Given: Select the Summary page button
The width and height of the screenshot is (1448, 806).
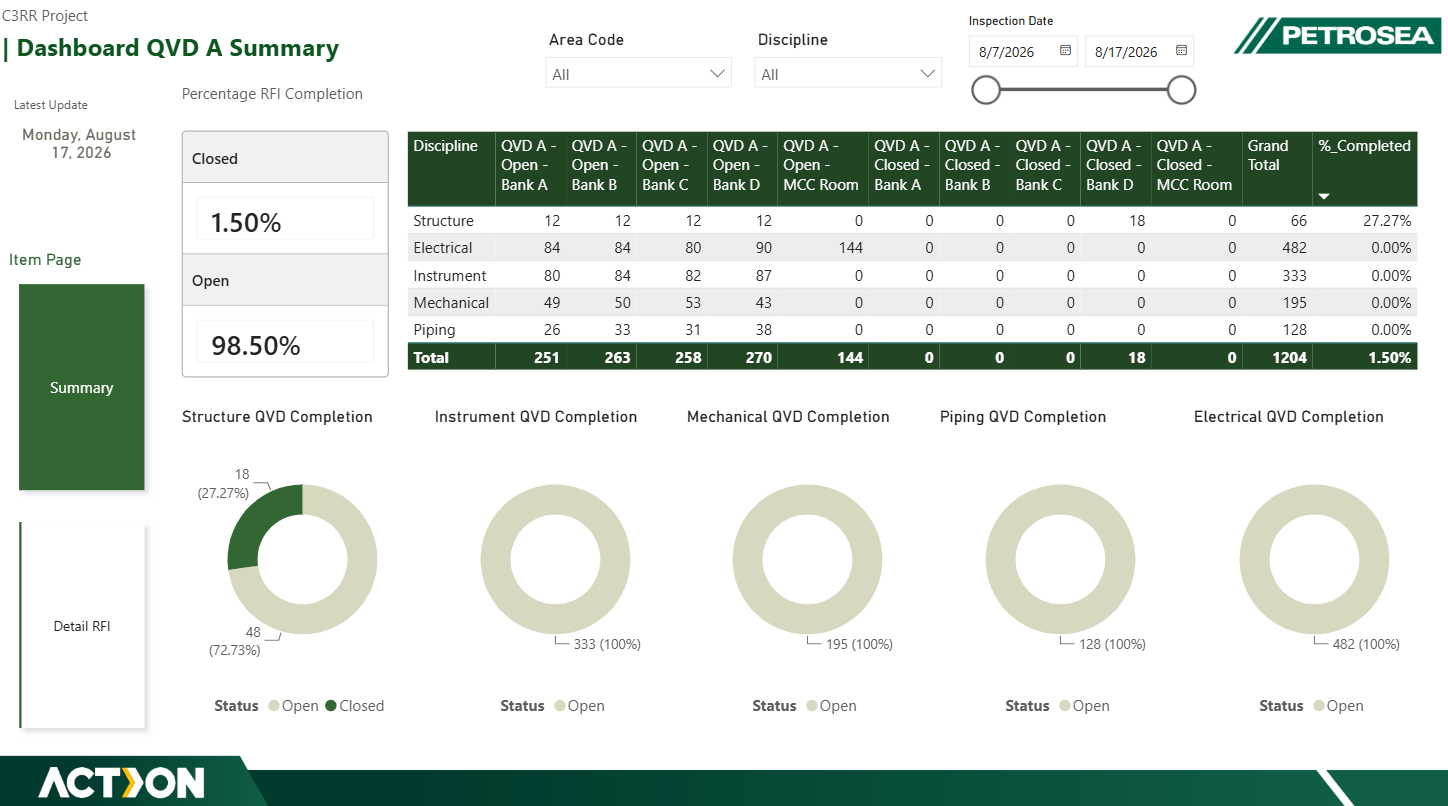Looking at the screenshot, I should (x=82, y=387).
